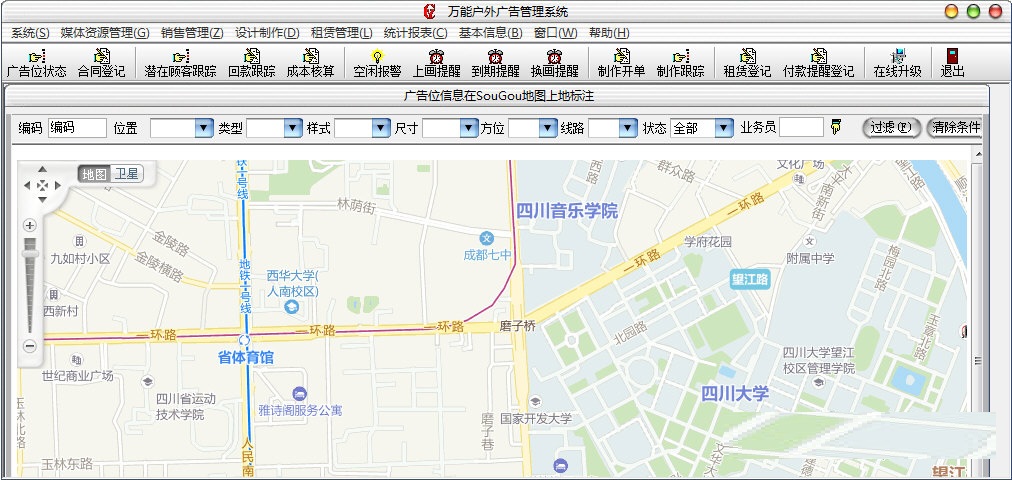The height and width of the screenshot is (480, 1012).
Task: Pan the map right arrow
Action: pyautogui.click(x=57, y=185)
